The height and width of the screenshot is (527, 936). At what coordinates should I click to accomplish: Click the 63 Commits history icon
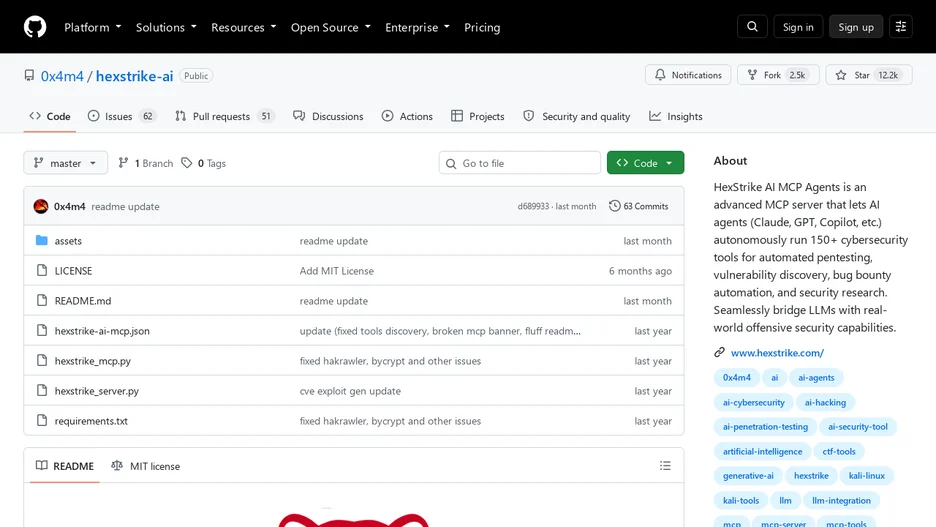coord(614,206)
